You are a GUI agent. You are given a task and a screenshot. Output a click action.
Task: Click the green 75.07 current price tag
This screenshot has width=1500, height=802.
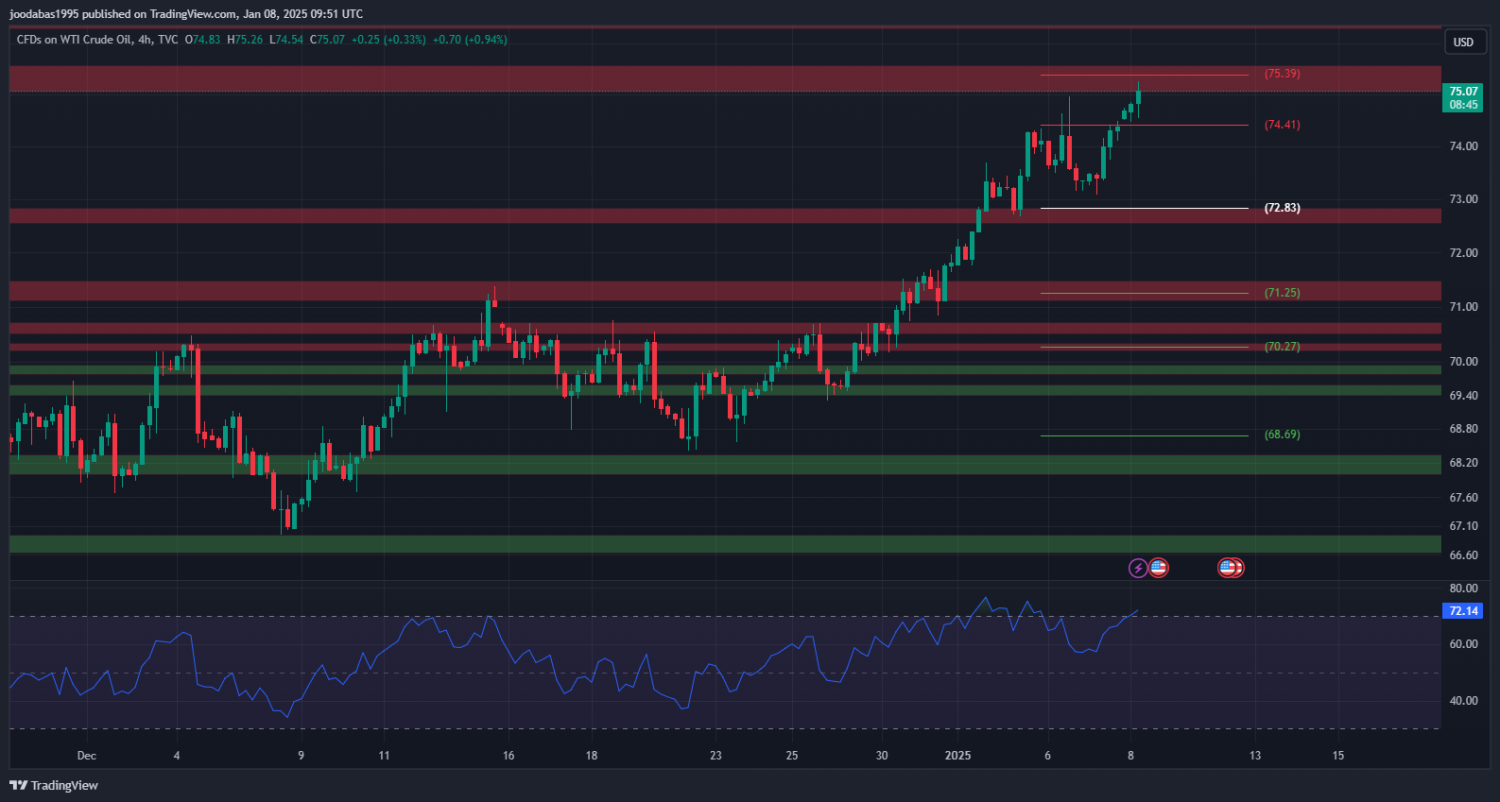(x=1463, y=97)
